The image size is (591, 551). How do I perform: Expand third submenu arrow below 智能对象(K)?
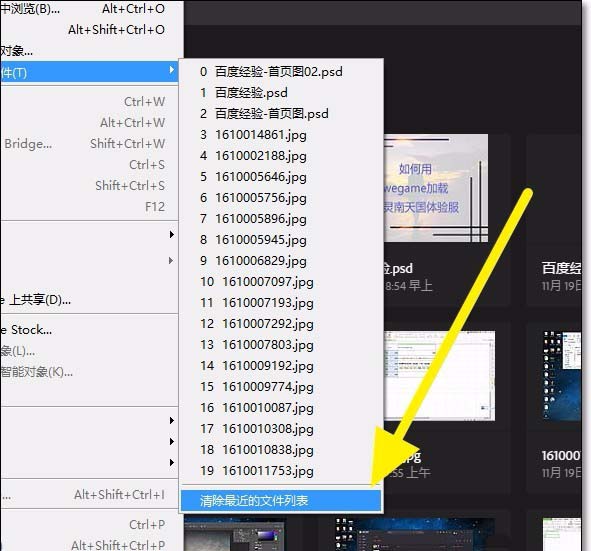pyautogui.click(x=172, y=462)
